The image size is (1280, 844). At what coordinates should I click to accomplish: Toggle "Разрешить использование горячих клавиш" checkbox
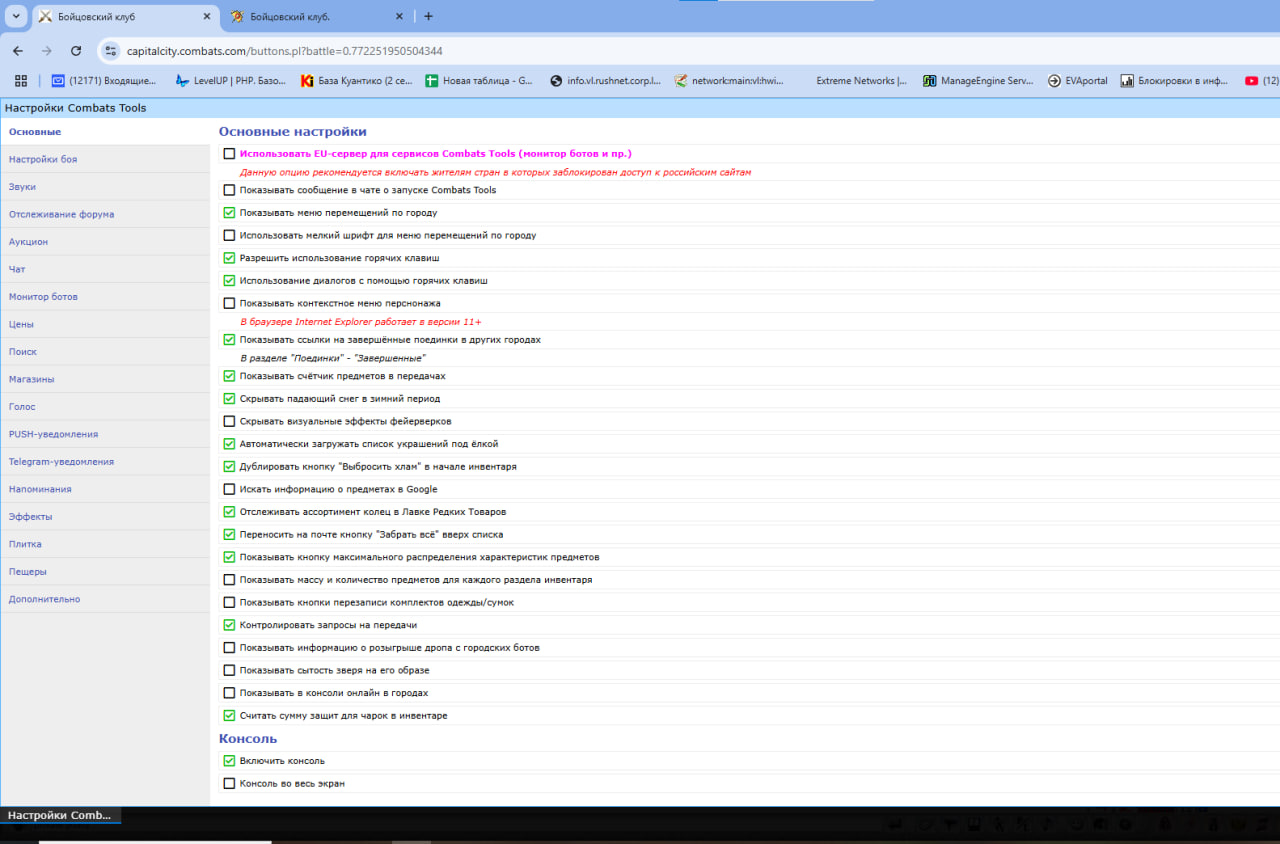pyautogui.click(x=230, y=258)
